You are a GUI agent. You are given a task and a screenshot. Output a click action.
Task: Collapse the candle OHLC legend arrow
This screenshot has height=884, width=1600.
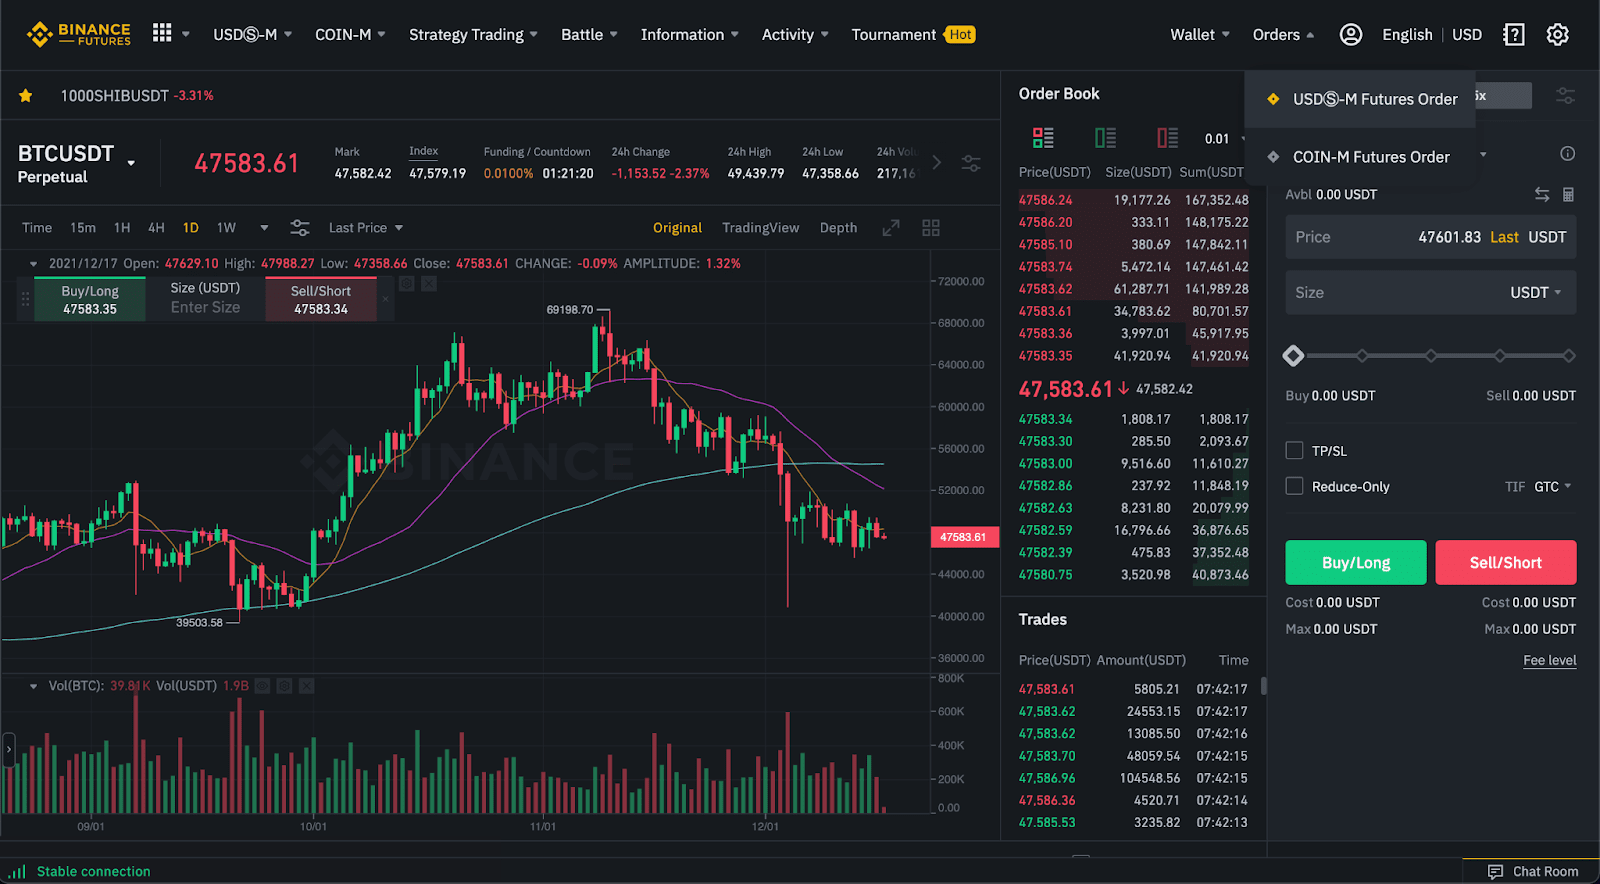pos(33,264)
